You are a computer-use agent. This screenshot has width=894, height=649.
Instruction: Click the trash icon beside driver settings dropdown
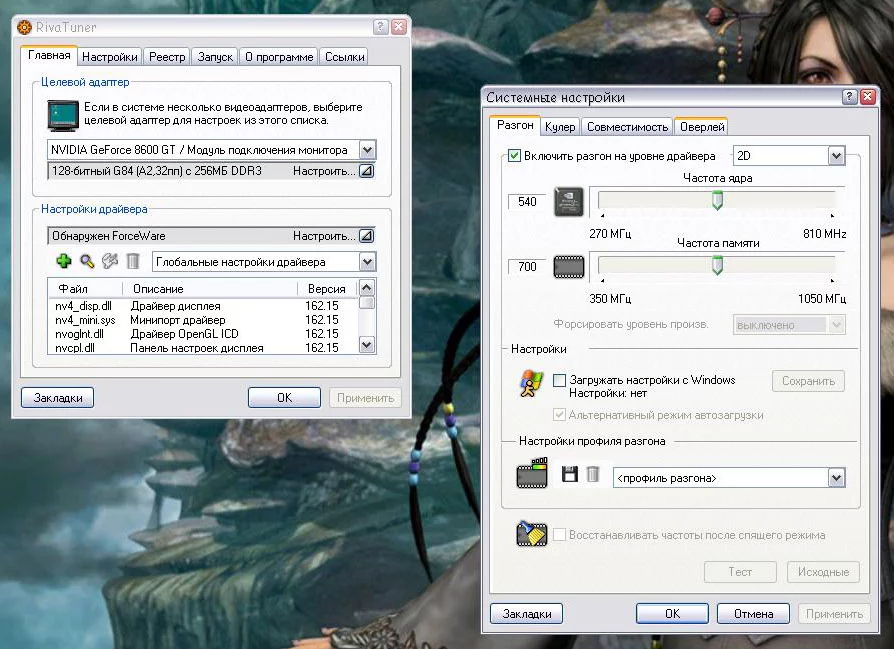(x=133, y=261)
